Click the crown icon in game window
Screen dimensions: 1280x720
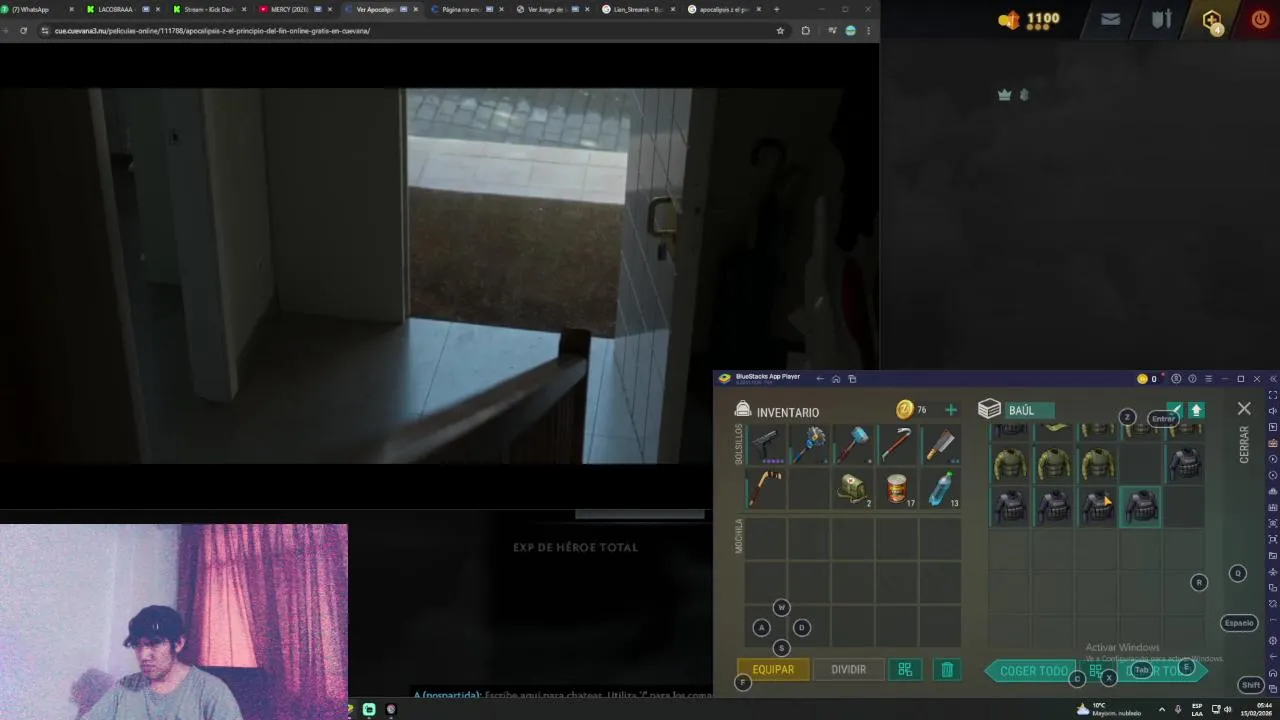[1005, 95]
